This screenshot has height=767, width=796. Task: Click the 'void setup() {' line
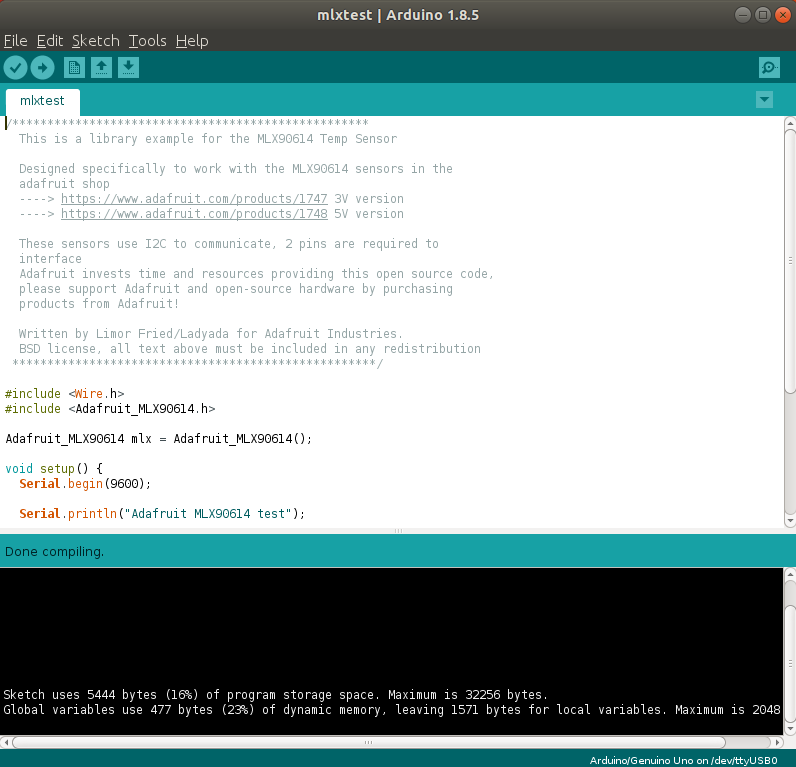coord(54,469)
